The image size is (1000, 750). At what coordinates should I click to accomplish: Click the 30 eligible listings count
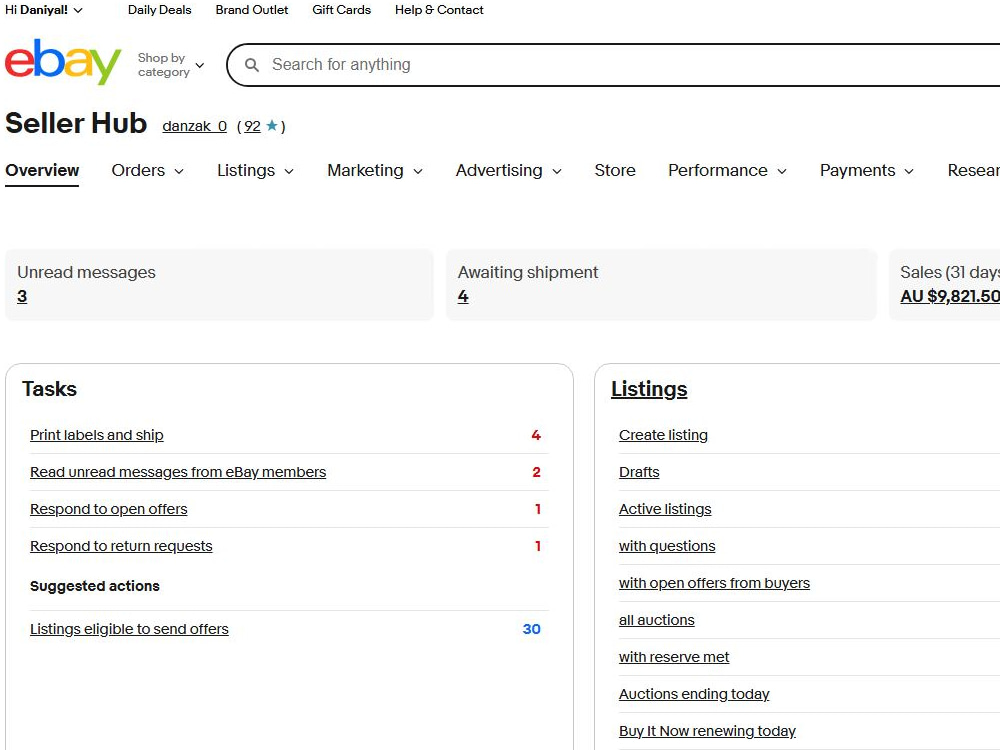tap(531, 629)
